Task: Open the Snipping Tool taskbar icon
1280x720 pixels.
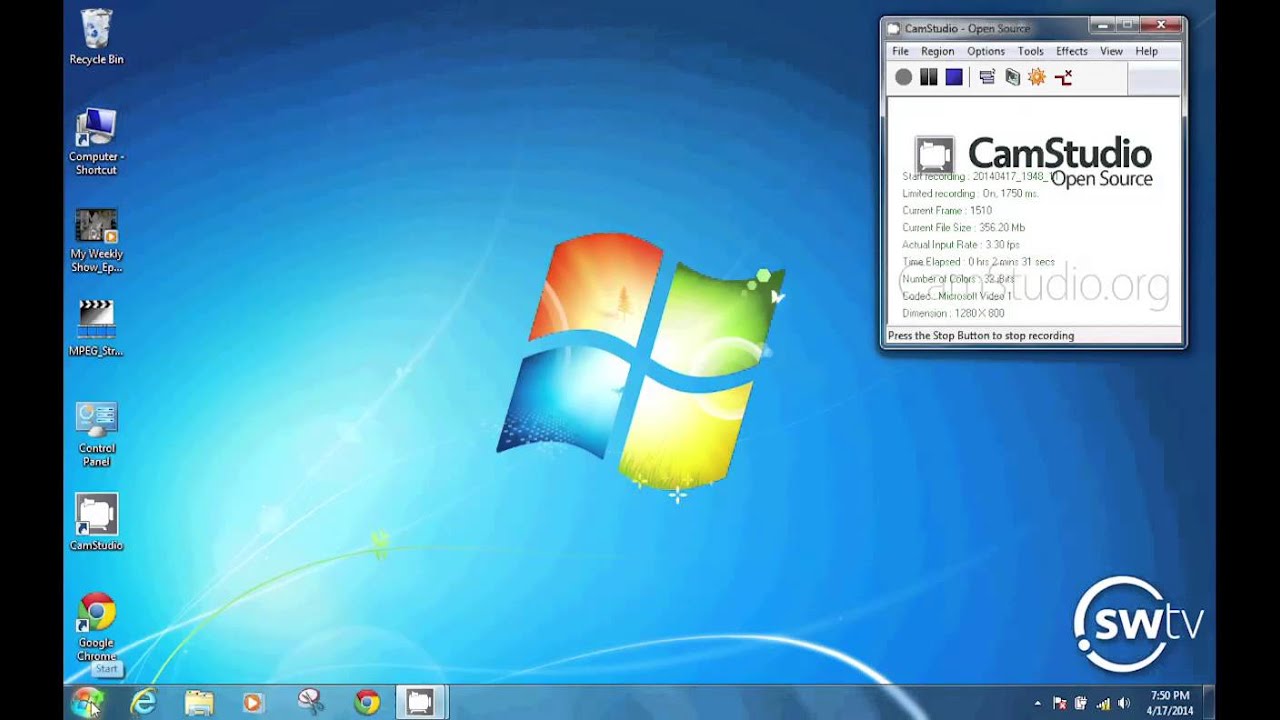Action: (x=310, y=703)
